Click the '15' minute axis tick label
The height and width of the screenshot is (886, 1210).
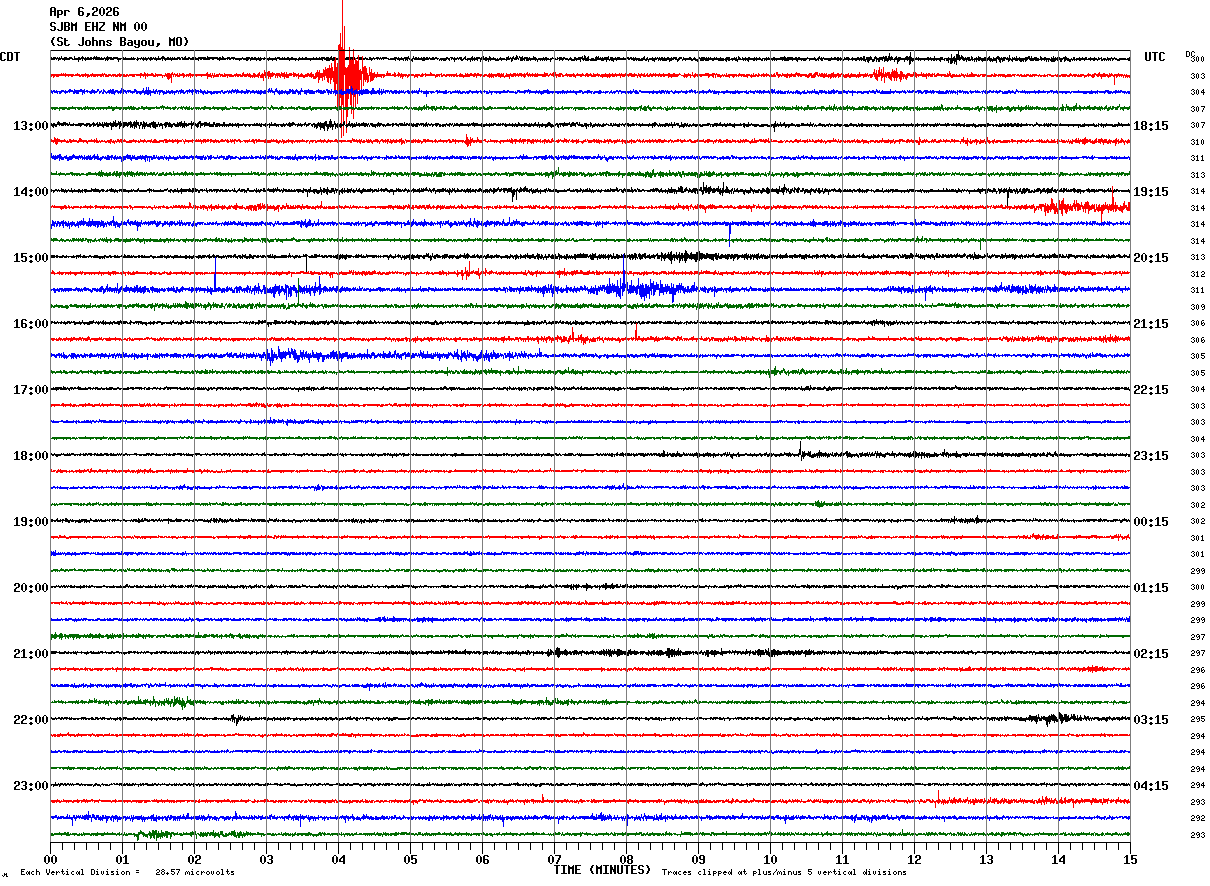tap(1130, 859)
